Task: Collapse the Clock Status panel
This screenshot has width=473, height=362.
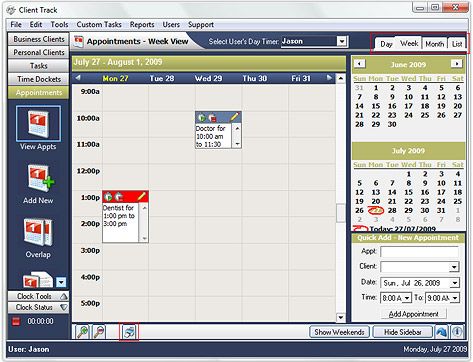Action: pyautogui.click(x=64, y=307)
